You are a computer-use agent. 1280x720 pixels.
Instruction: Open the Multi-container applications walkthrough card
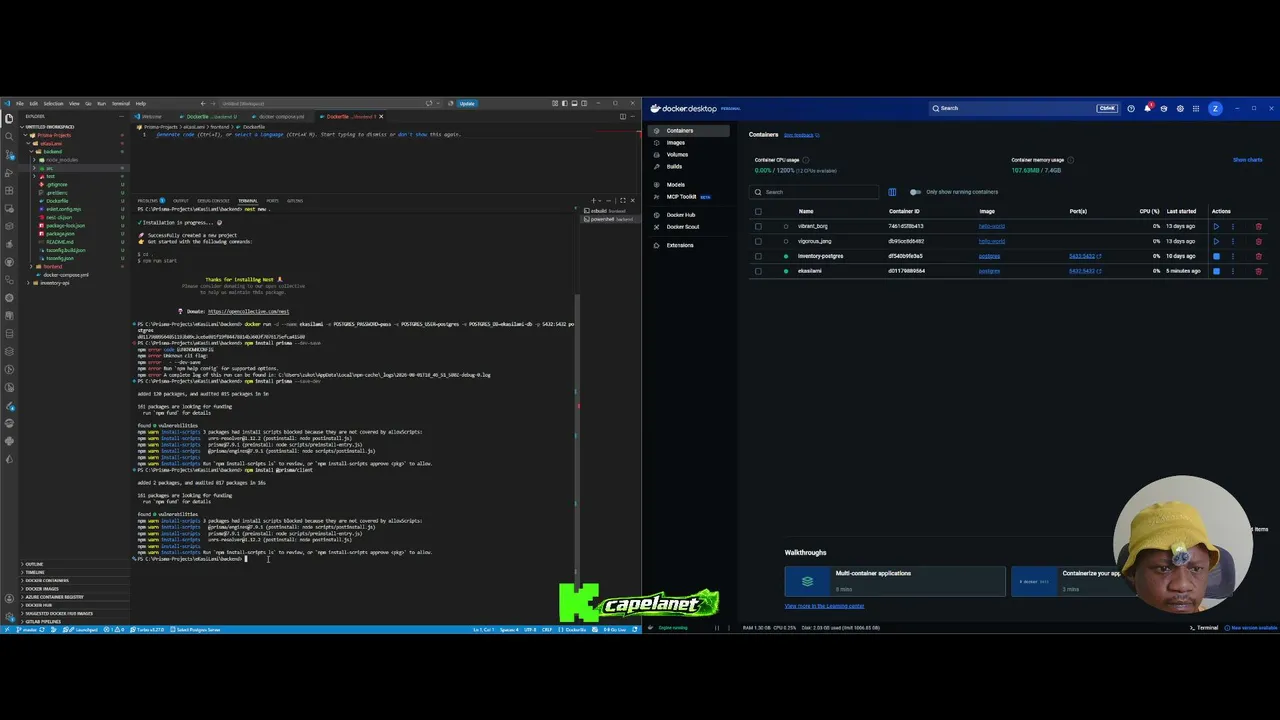pyautogui.click(x=895, y=581)
